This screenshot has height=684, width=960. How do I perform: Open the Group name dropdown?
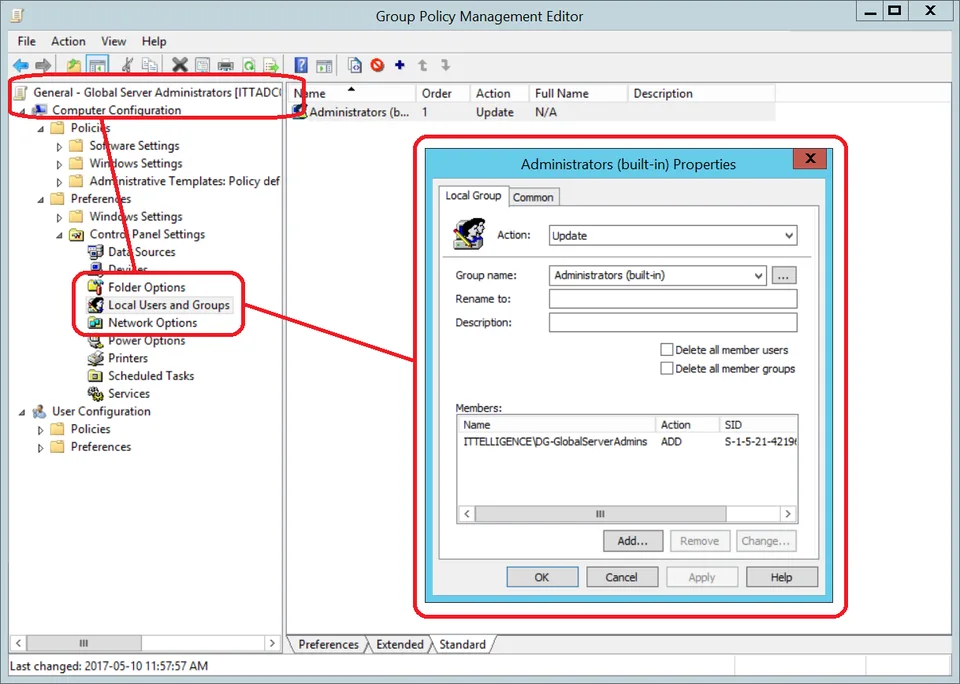point(758,276)
